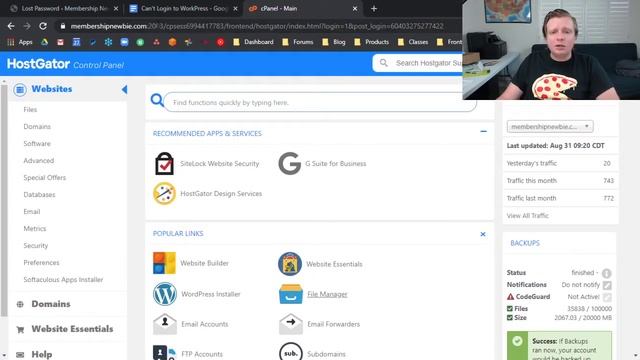Open the FTP Accounts icon
Image resolution: width=640 pixels, height=360 pixels.
click(164, 353)
